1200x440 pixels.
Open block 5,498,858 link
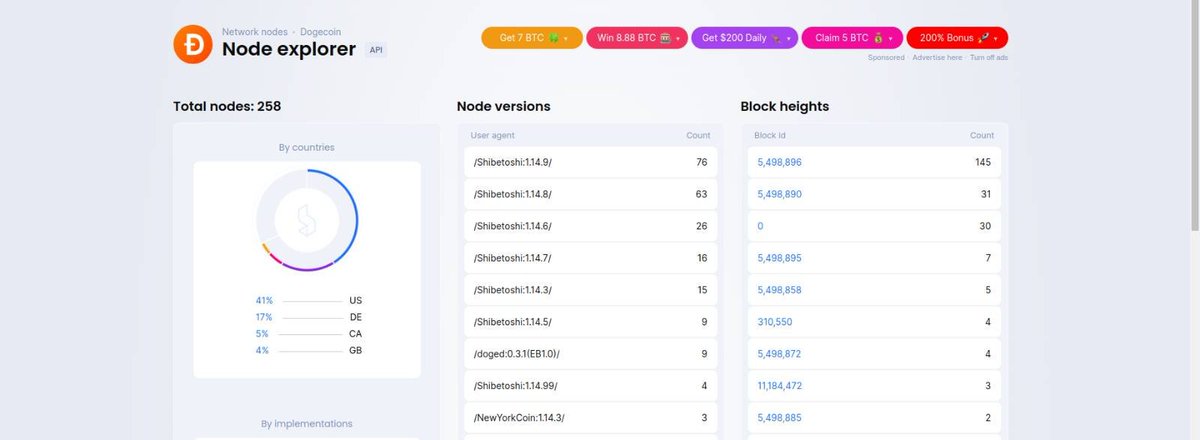779,290
